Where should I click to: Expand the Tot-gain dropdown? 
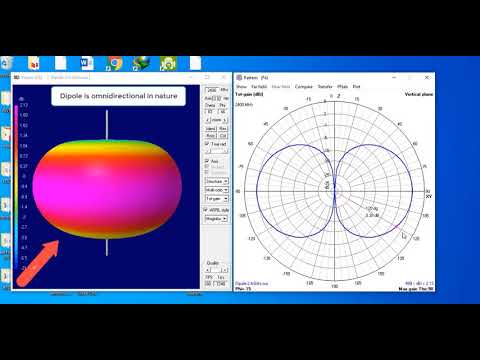tap(217, 199)
